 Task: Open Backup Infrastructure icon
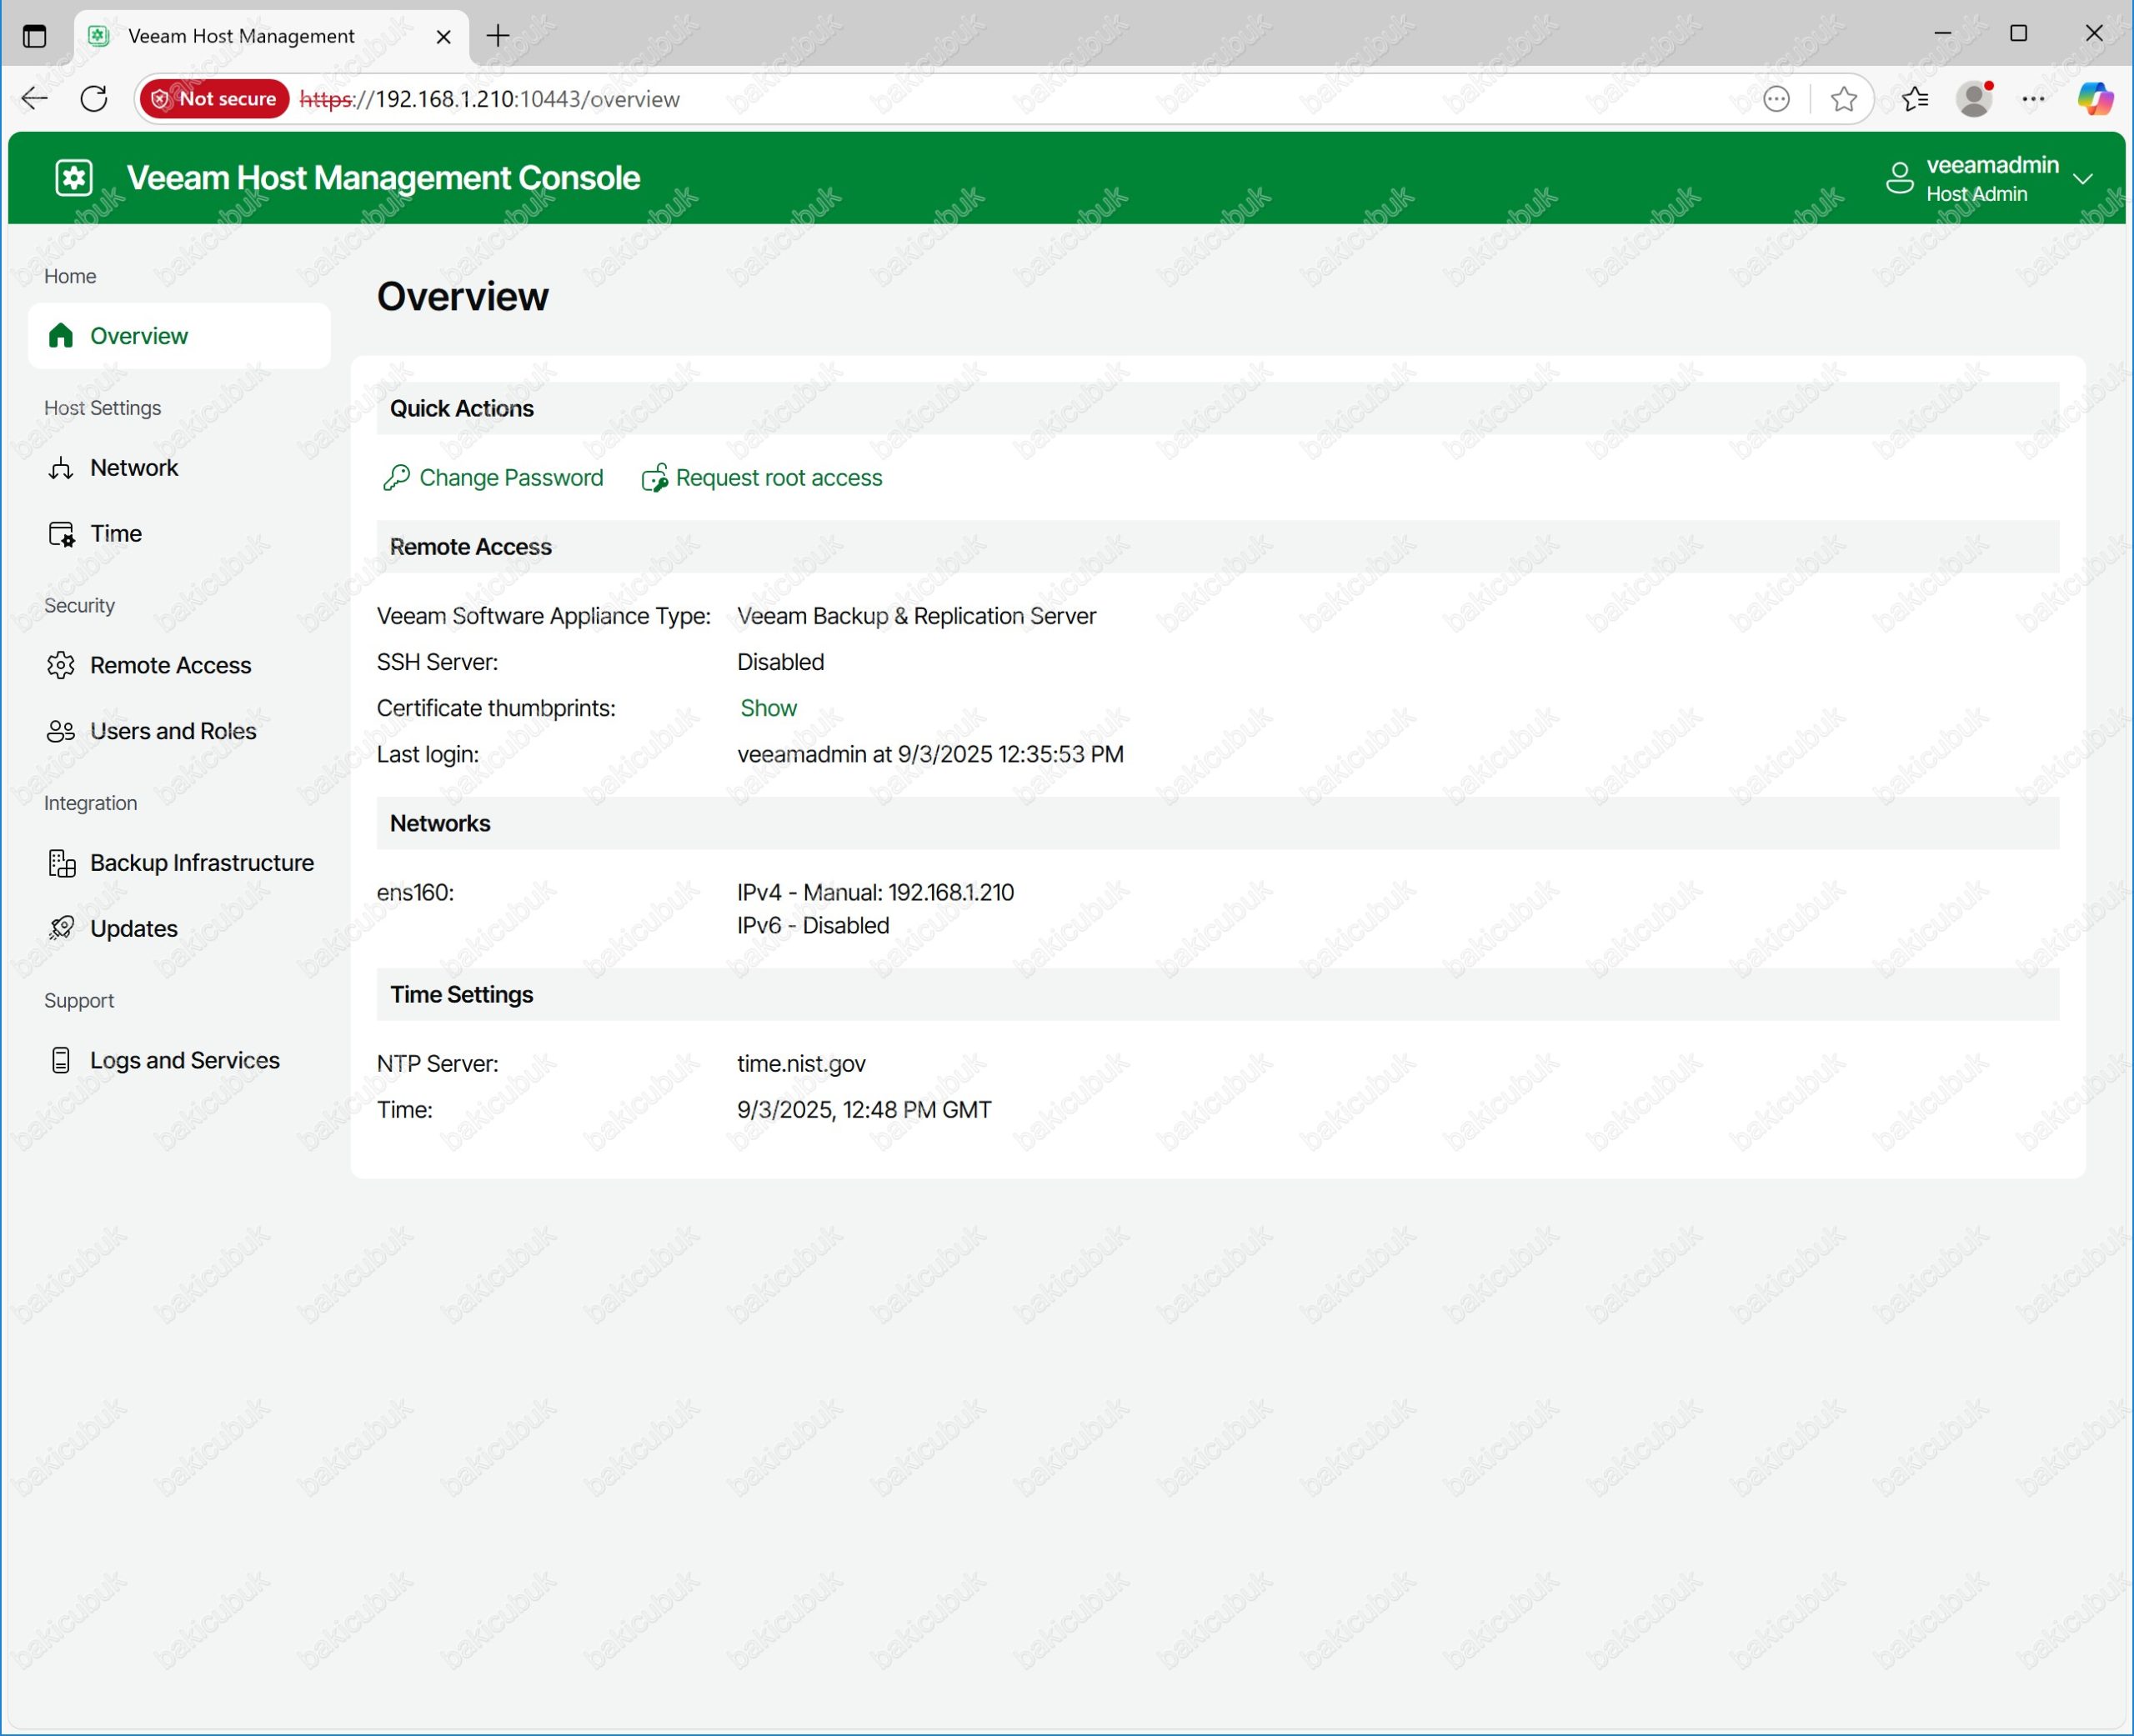[61, 863]
